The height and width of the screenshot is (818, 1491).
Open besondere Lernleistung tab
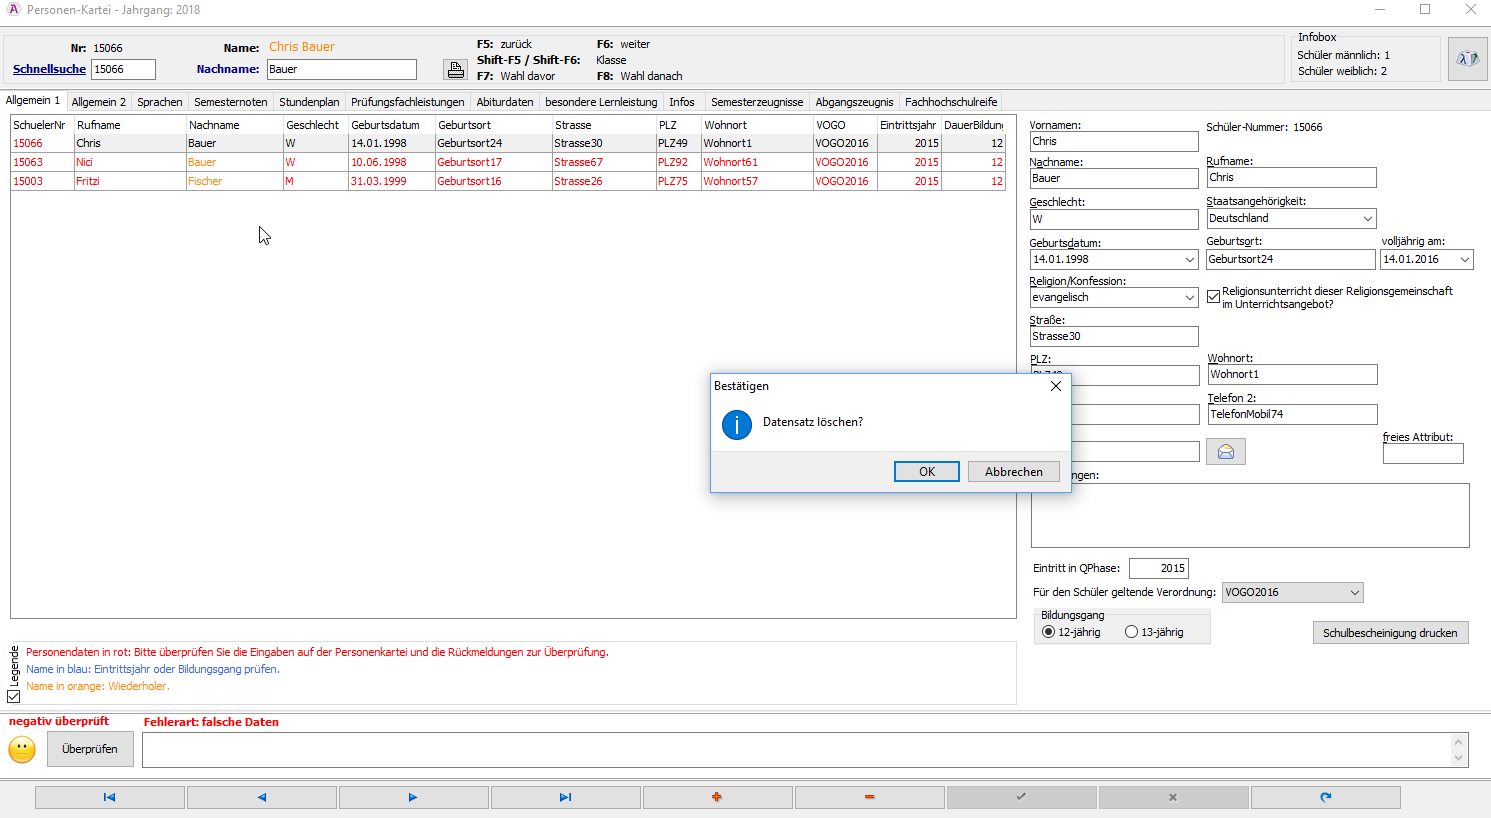(x=601, y=102)
